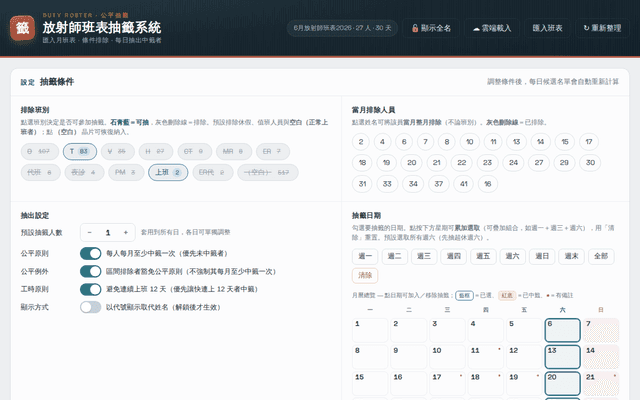Exclude person 34 in 當月排除人員
The image size is (640, 400).
413,184
